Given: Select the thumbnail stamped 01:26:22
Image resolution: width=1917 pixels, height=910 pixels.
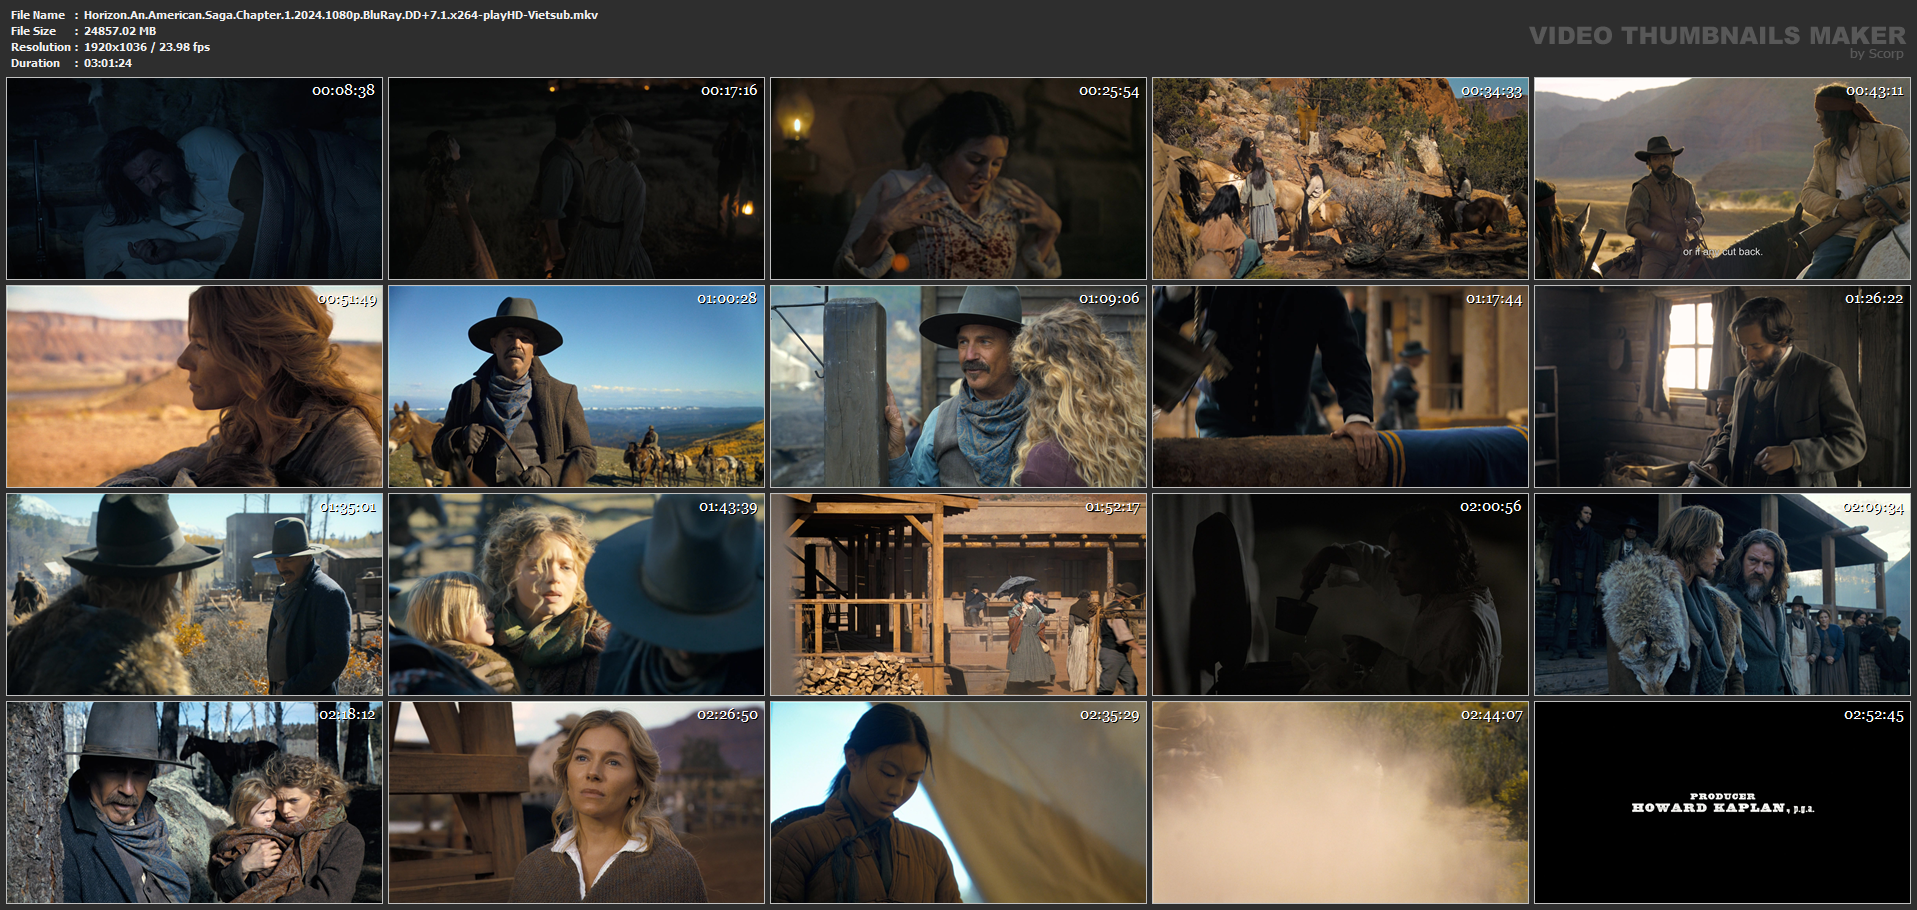Looking at the screenshot, I should coord(1722,387).
